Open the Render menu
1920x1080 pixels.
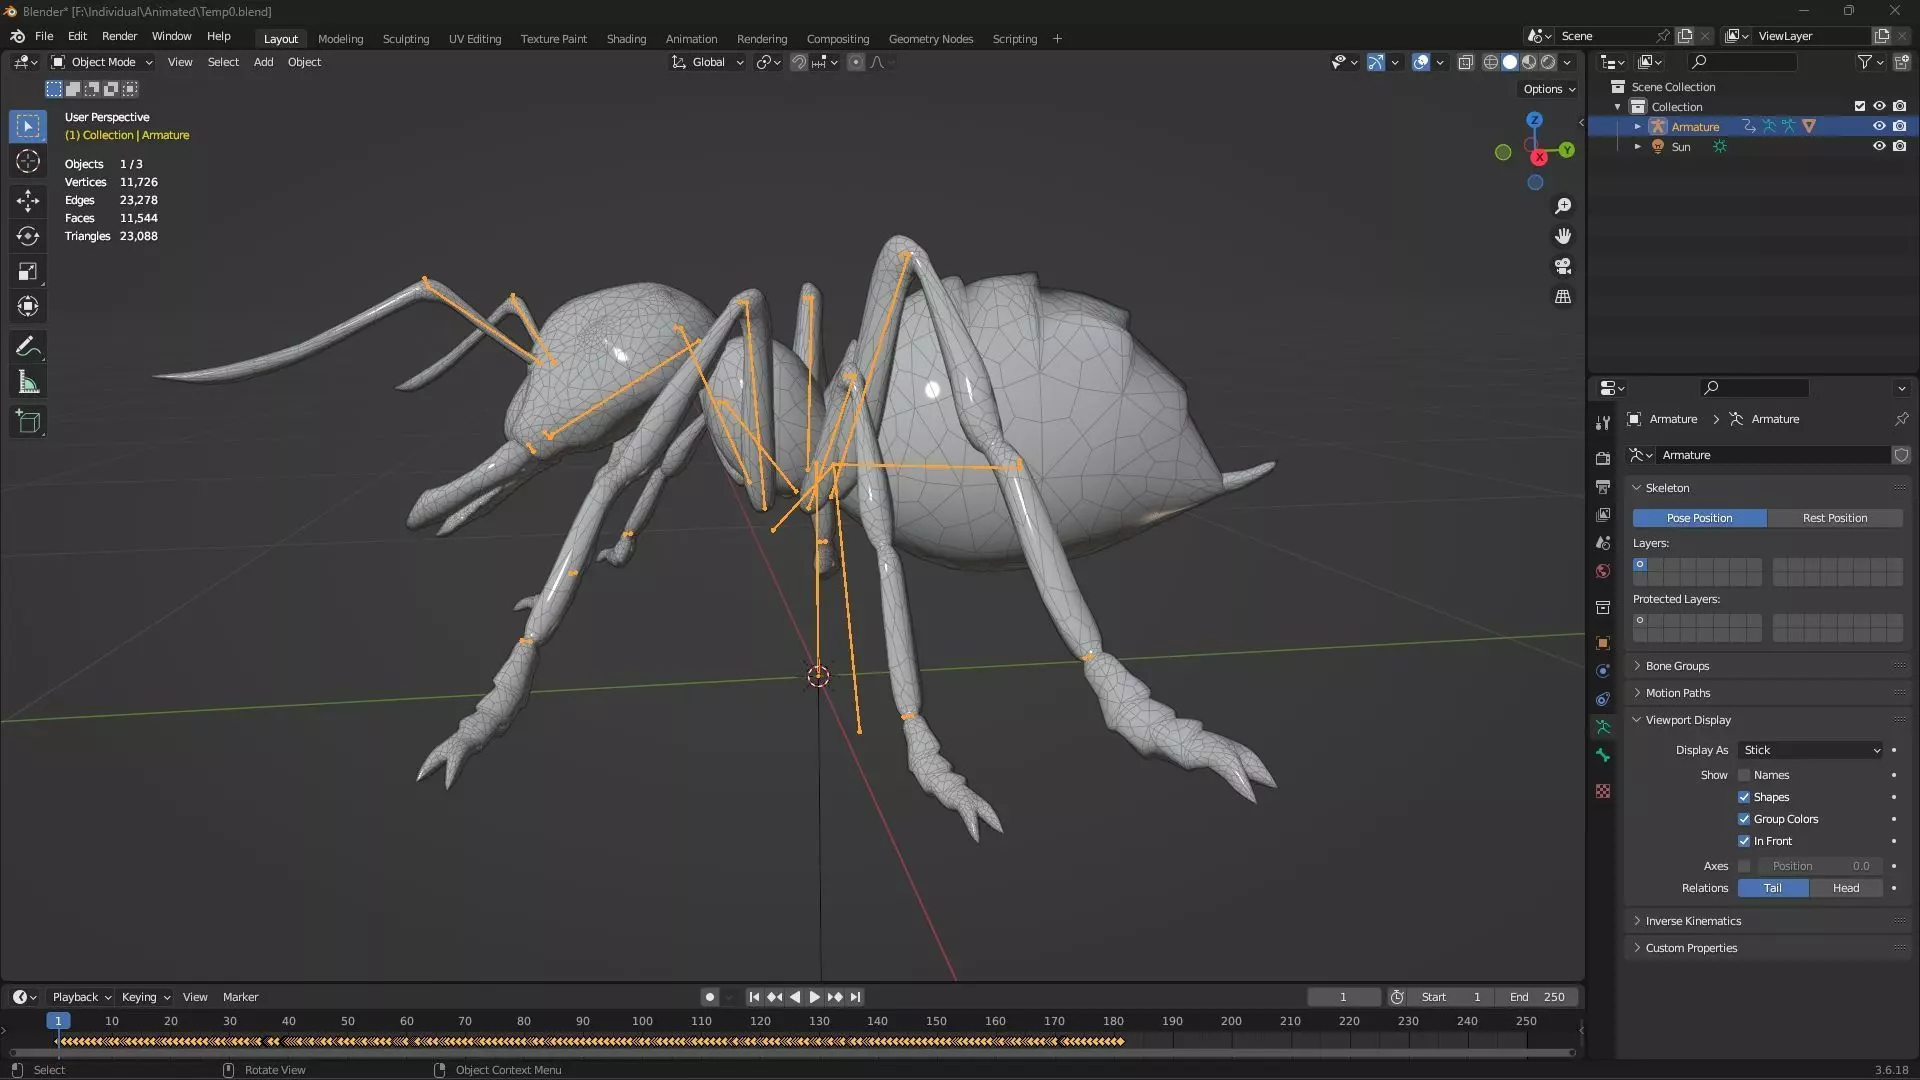point(119,36)
